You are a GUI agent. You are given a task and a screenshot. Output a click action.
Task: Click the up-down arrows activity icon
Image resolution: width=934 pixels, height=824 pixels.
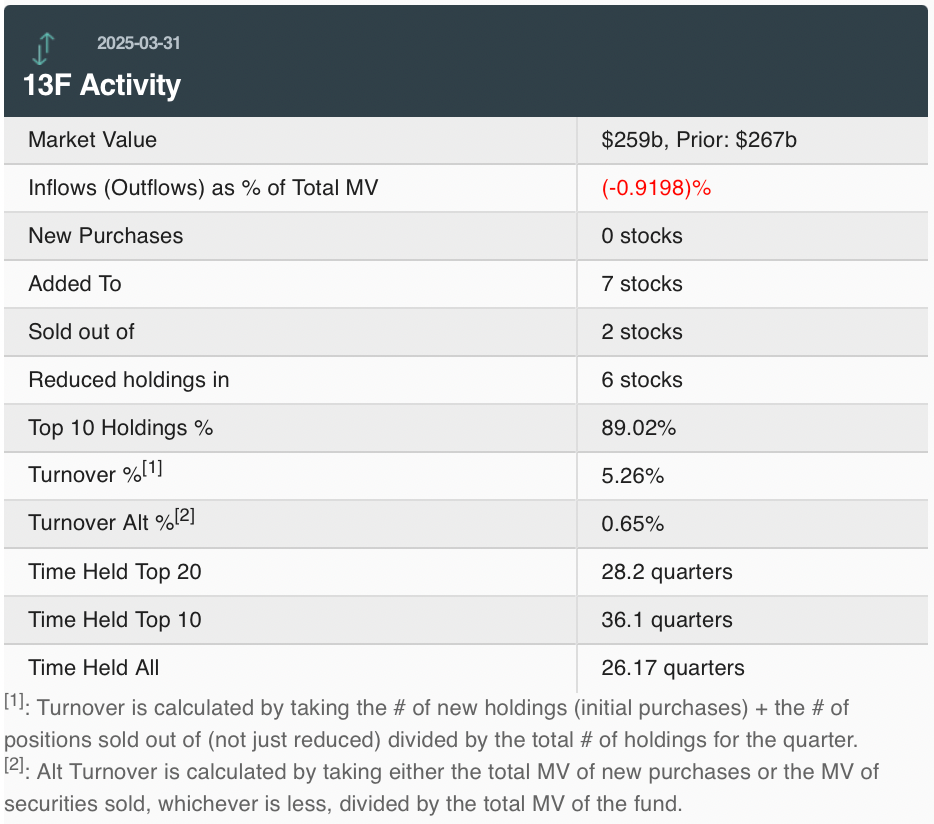click(x=43, y=47)
